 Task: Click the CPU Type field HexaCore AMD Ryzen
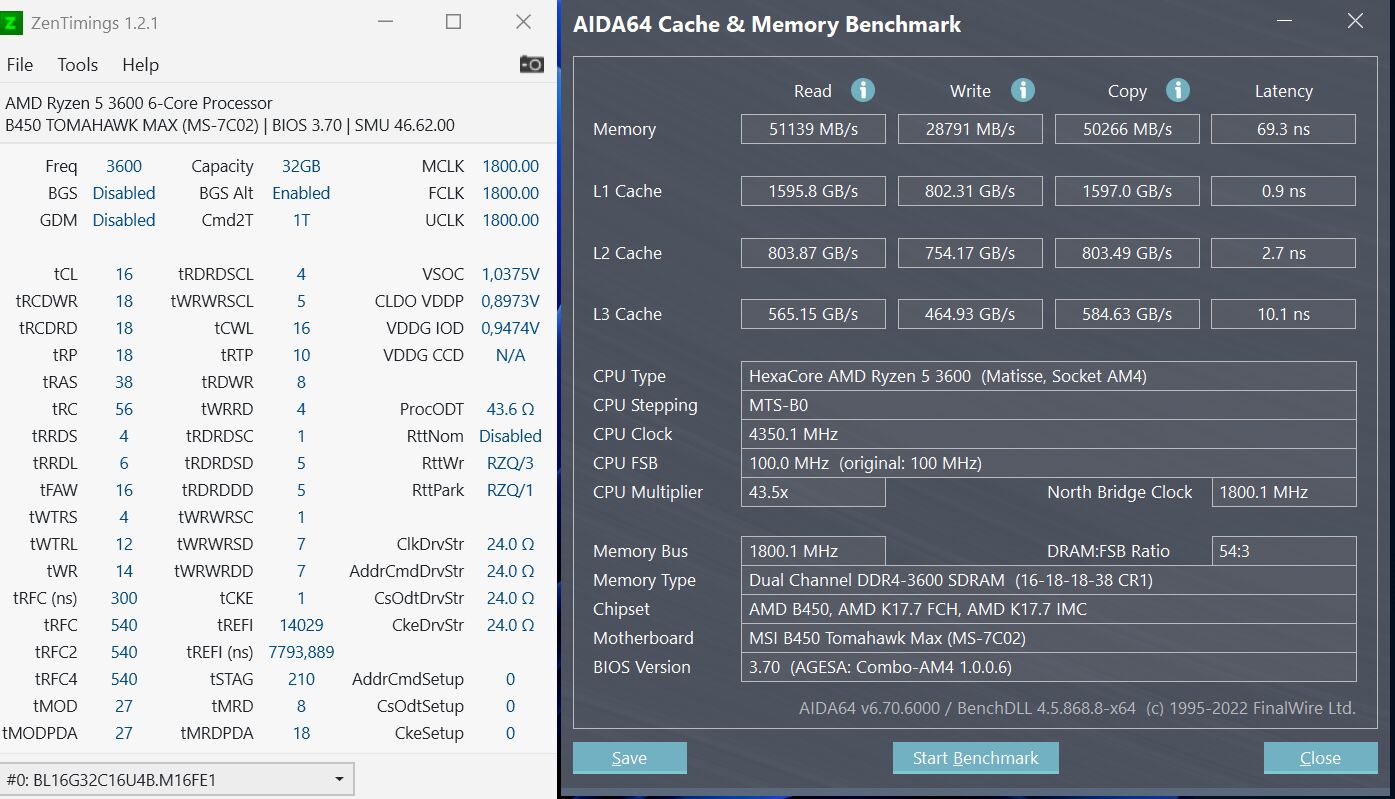coord(1048,376)
